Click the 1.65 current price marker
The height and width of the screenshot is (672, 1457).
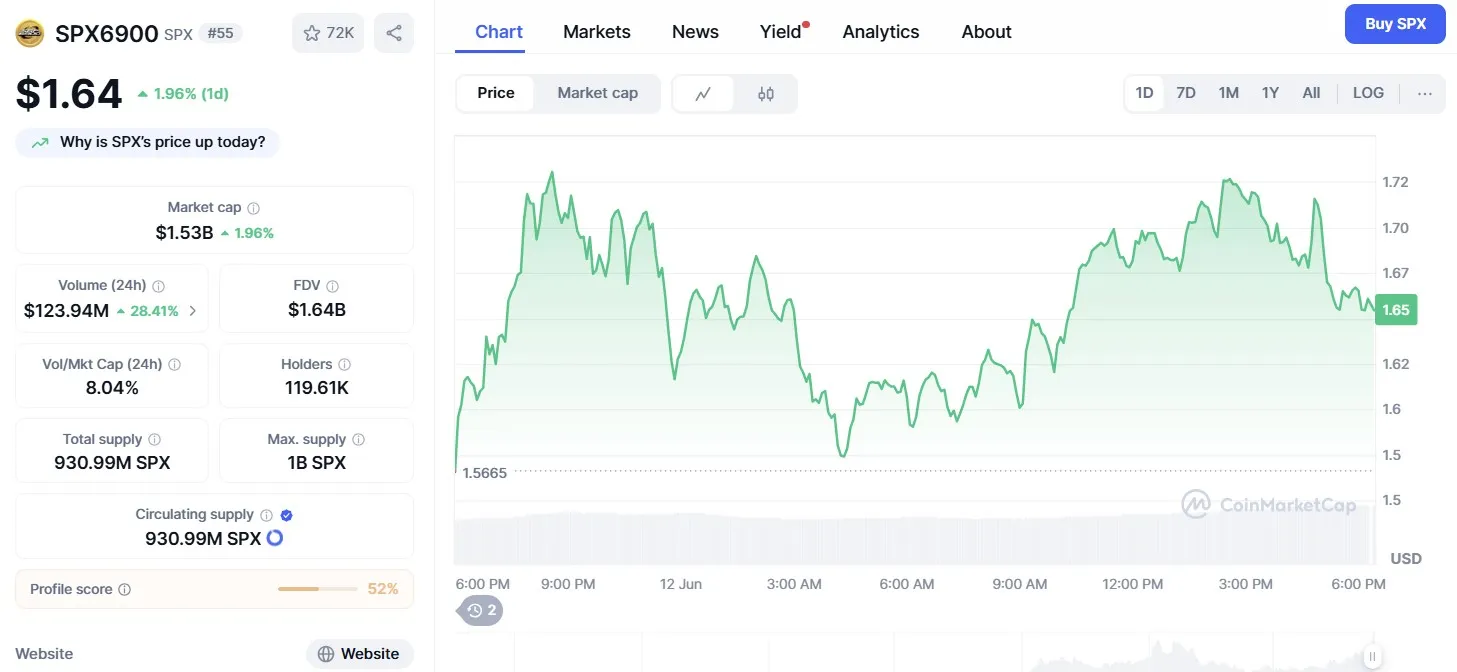pos(1396,310)
